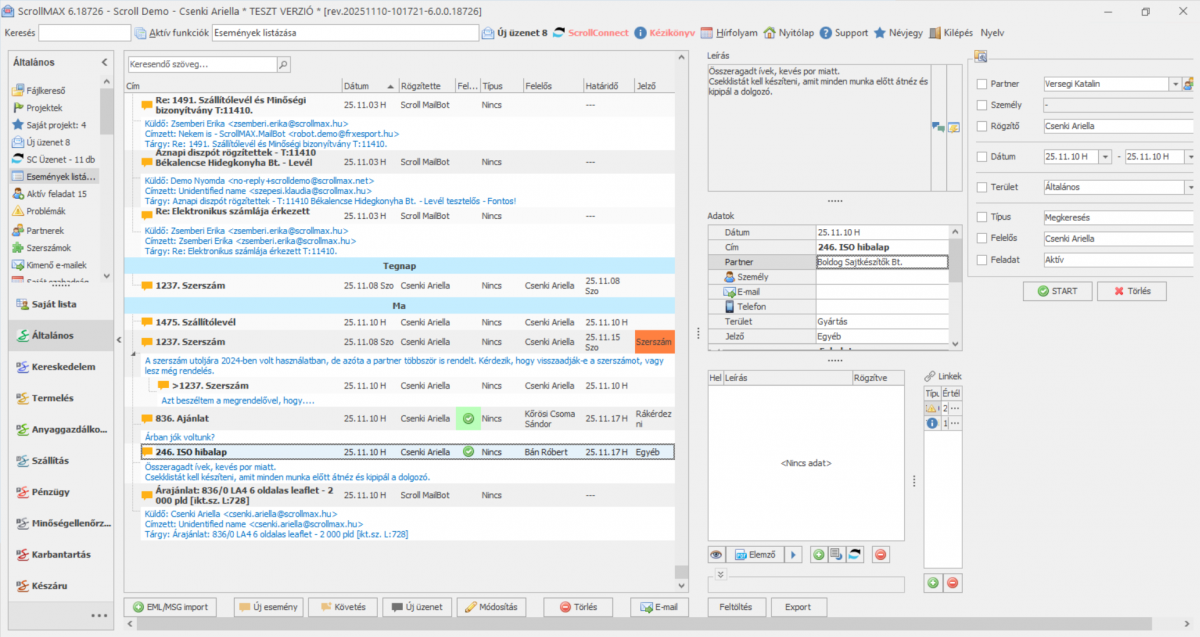
Task: Open the Problémák warning icon item
Action: click(18, 211)
